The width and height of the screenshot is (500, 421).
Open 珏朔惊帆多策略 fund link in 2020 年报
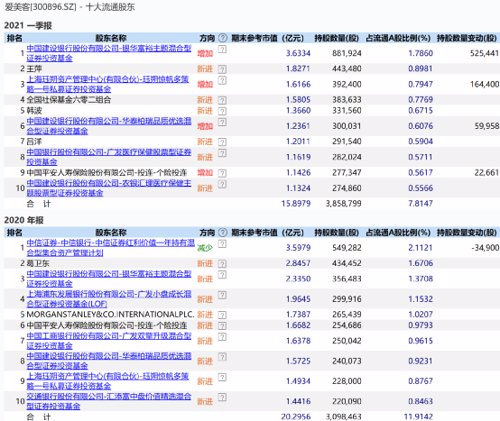click(x=108, y=381)
